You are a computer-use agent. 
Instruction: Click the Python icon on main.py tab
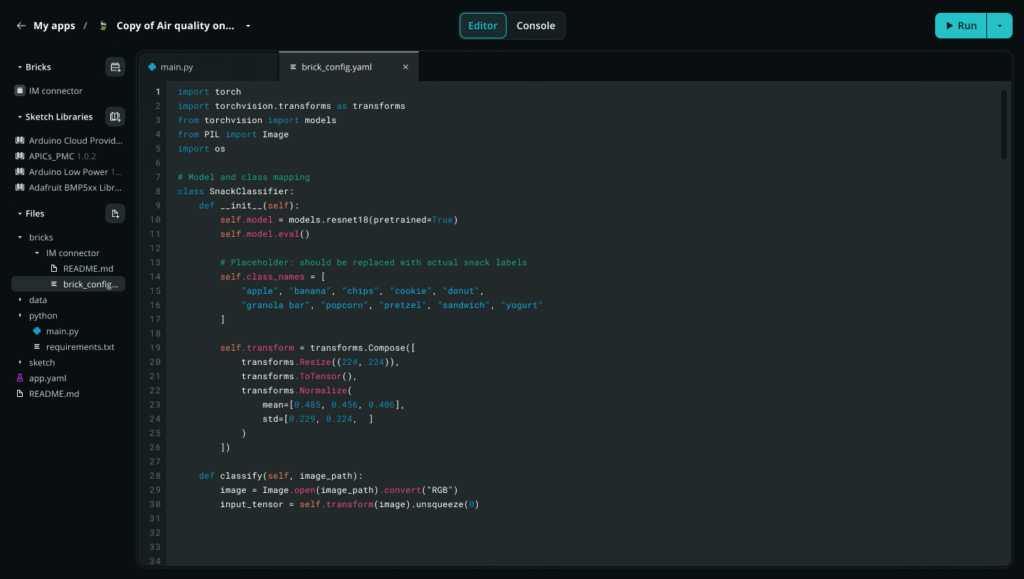[152, 67]
